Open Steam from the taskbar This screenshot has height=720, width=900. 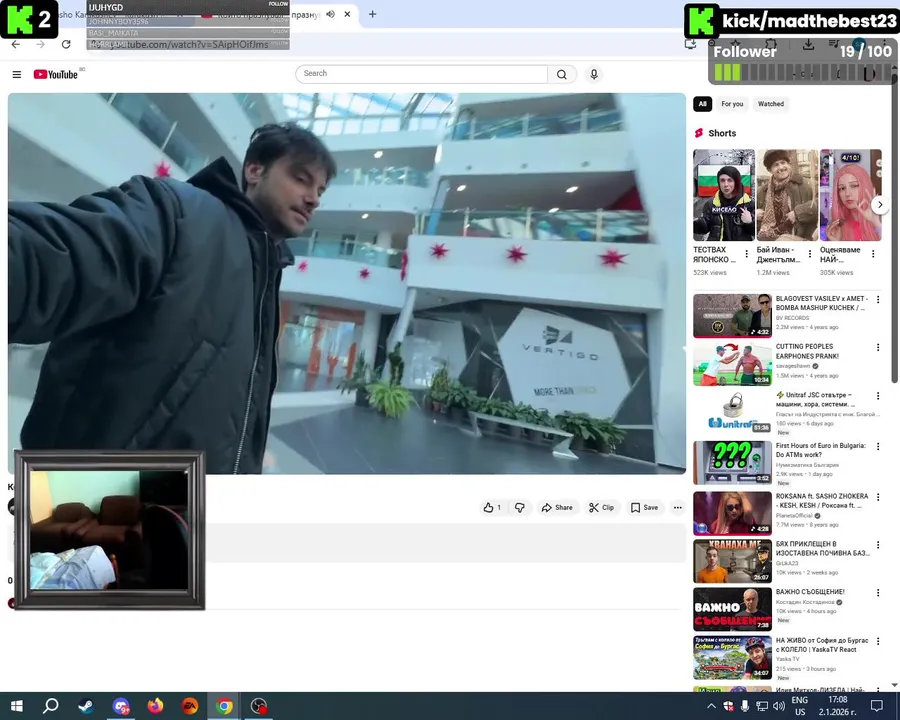click(86, 706)
